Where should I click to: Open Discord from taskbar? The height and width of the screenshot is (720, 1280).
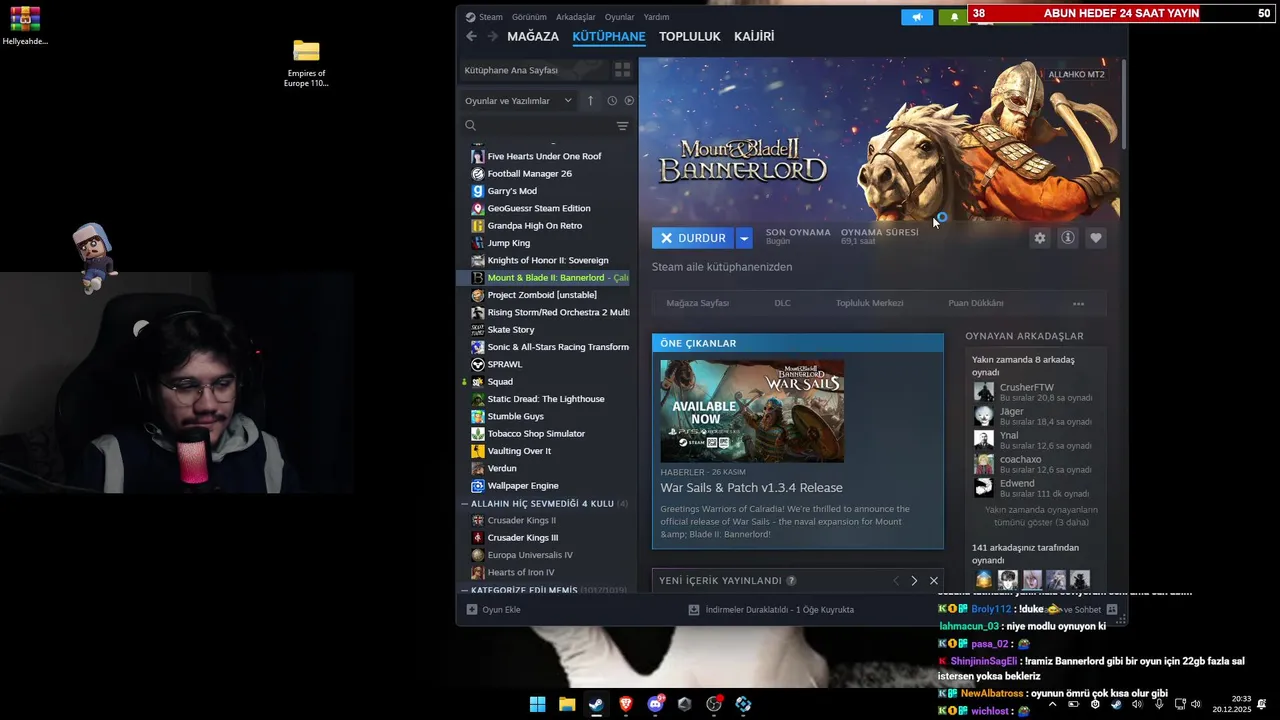pos(656,704)
